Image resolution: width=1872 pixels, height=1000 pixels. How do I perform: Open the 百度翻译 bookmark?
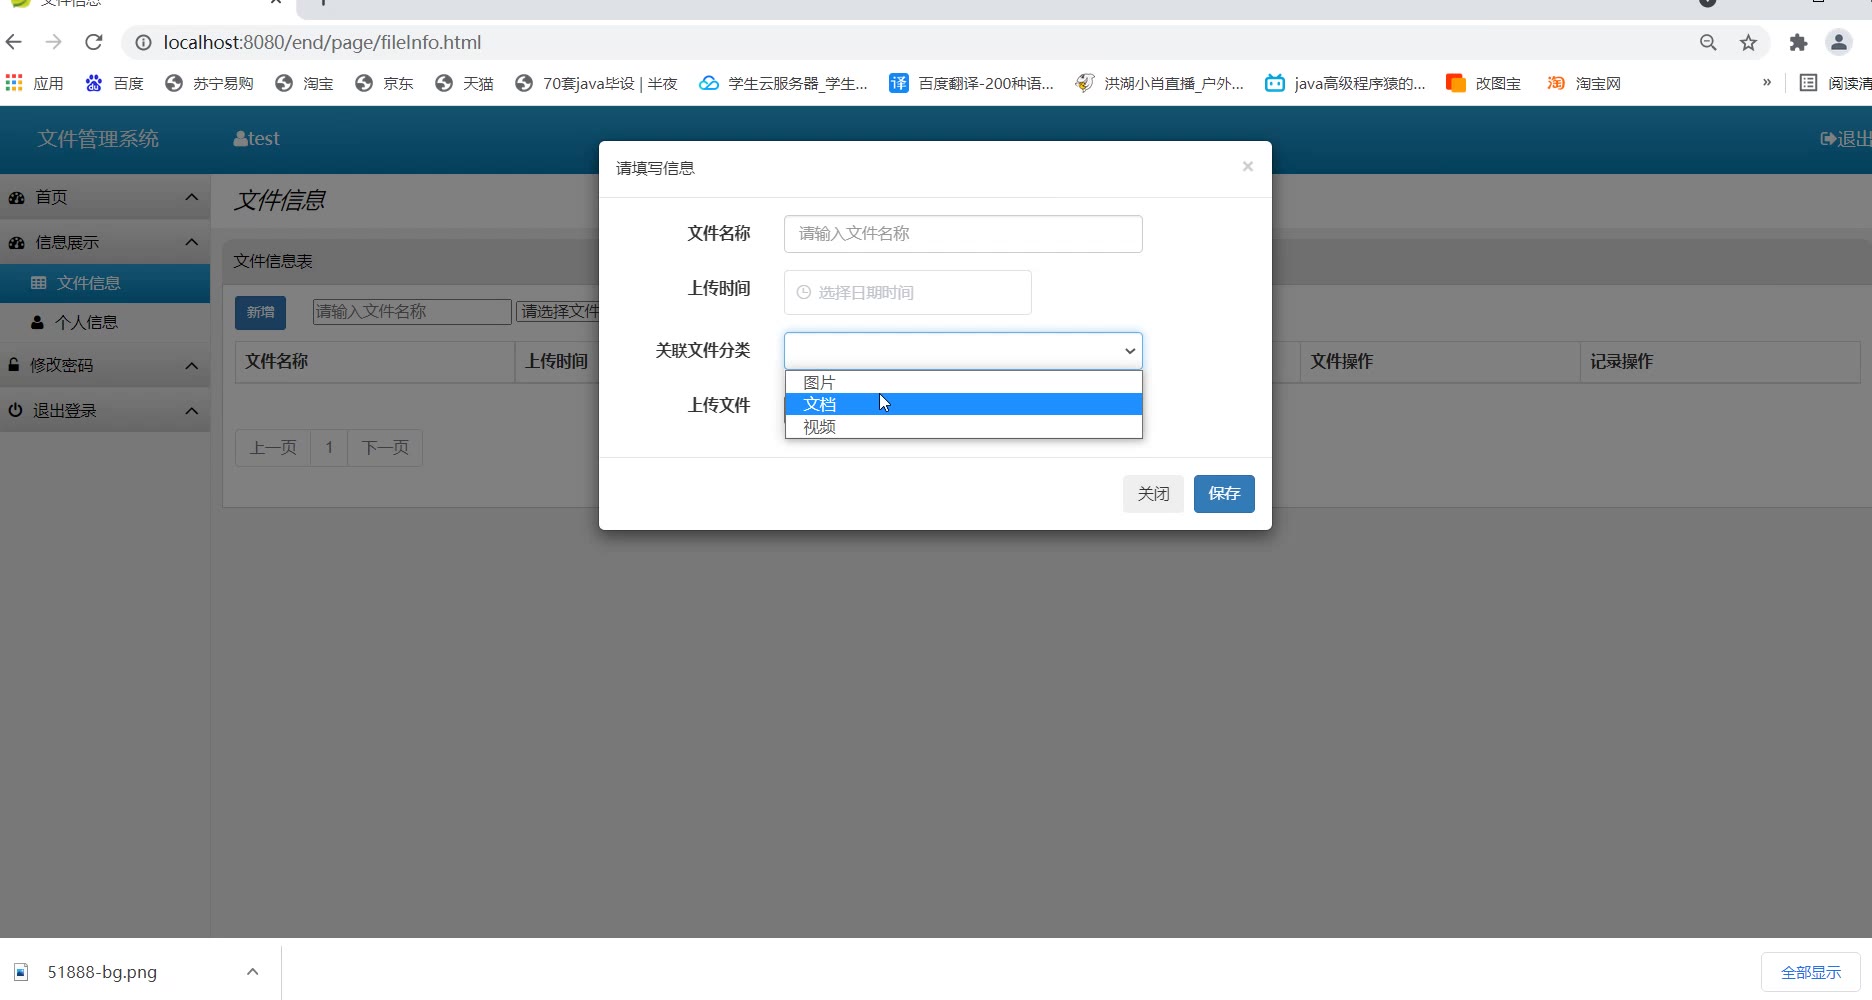971,83
